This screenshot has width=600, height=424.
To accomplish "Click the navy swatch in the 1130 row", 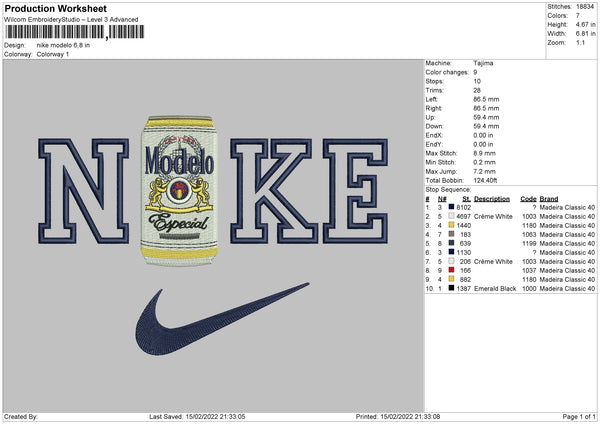I will point(451,252).
